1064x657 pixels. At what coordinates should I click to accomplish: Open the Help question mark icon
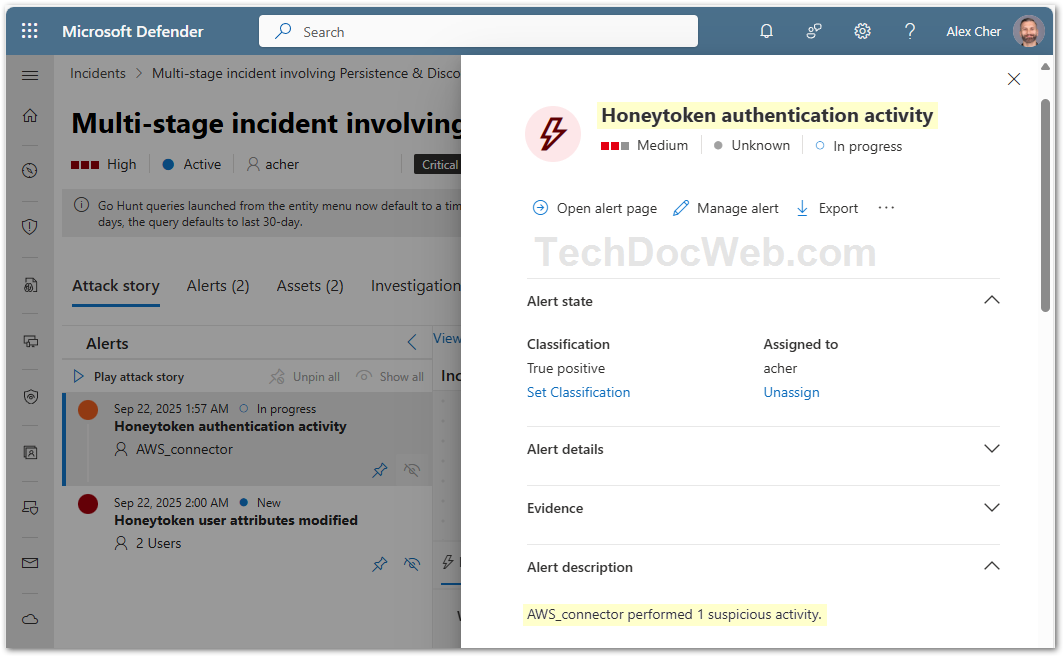(910, 31)
